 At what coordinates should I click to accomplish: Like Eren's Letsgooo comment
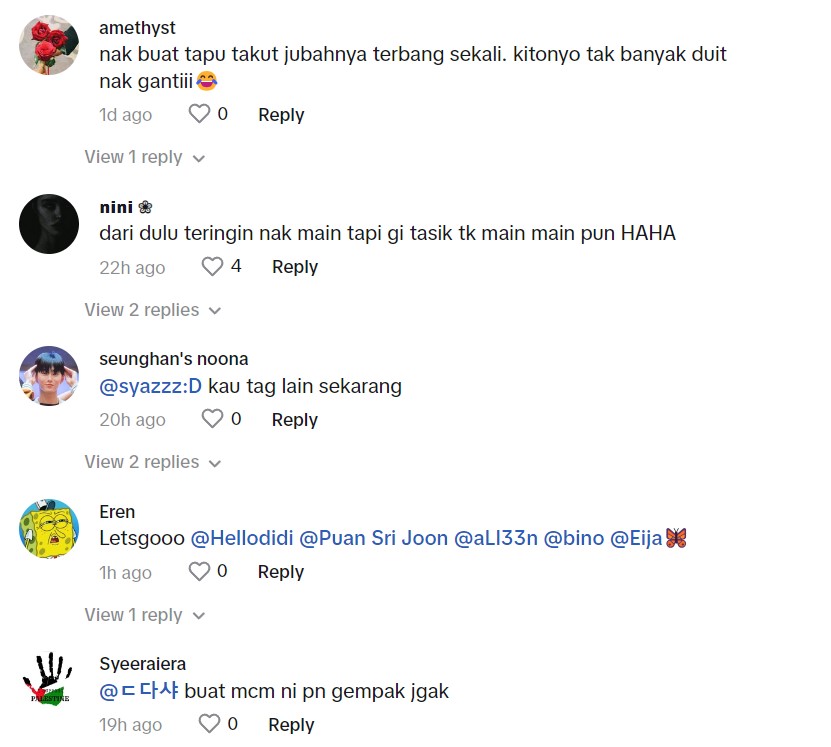pyautogui.click(x=199, y=572)
